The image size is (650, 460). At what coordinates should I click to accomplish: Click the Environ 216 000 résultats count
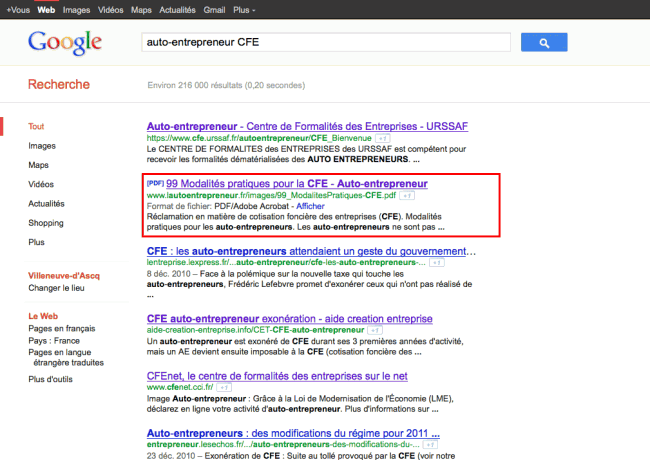click(x=226, y=85)
